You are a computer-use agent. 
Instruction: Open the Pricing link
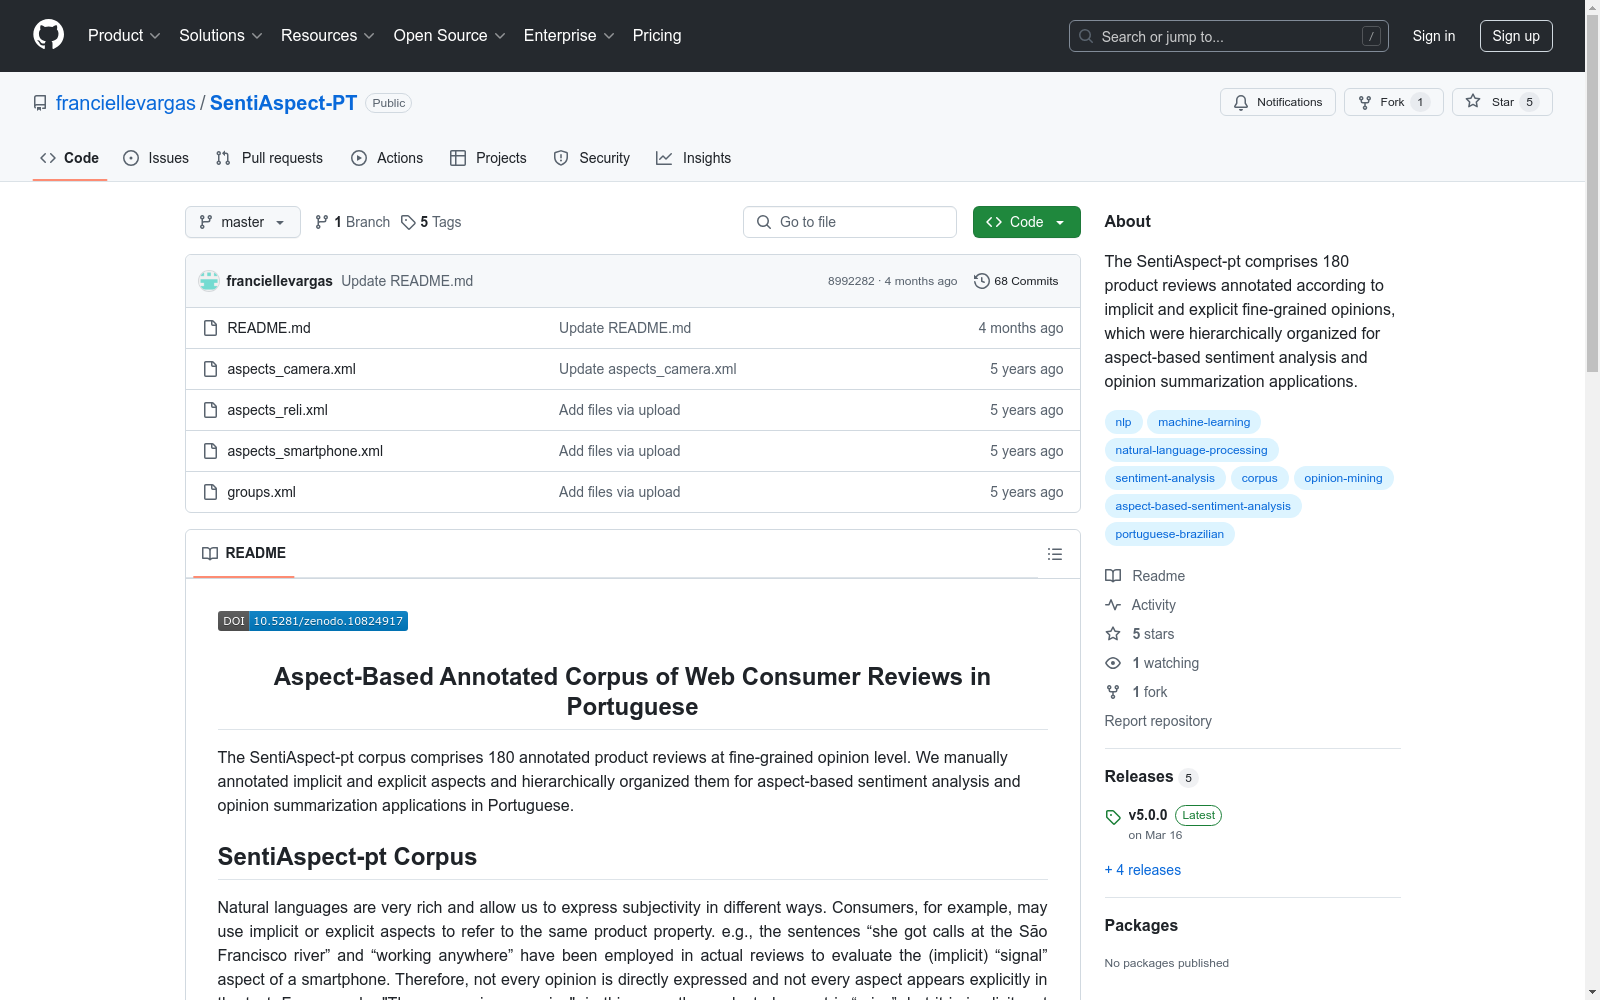point(657,36)
